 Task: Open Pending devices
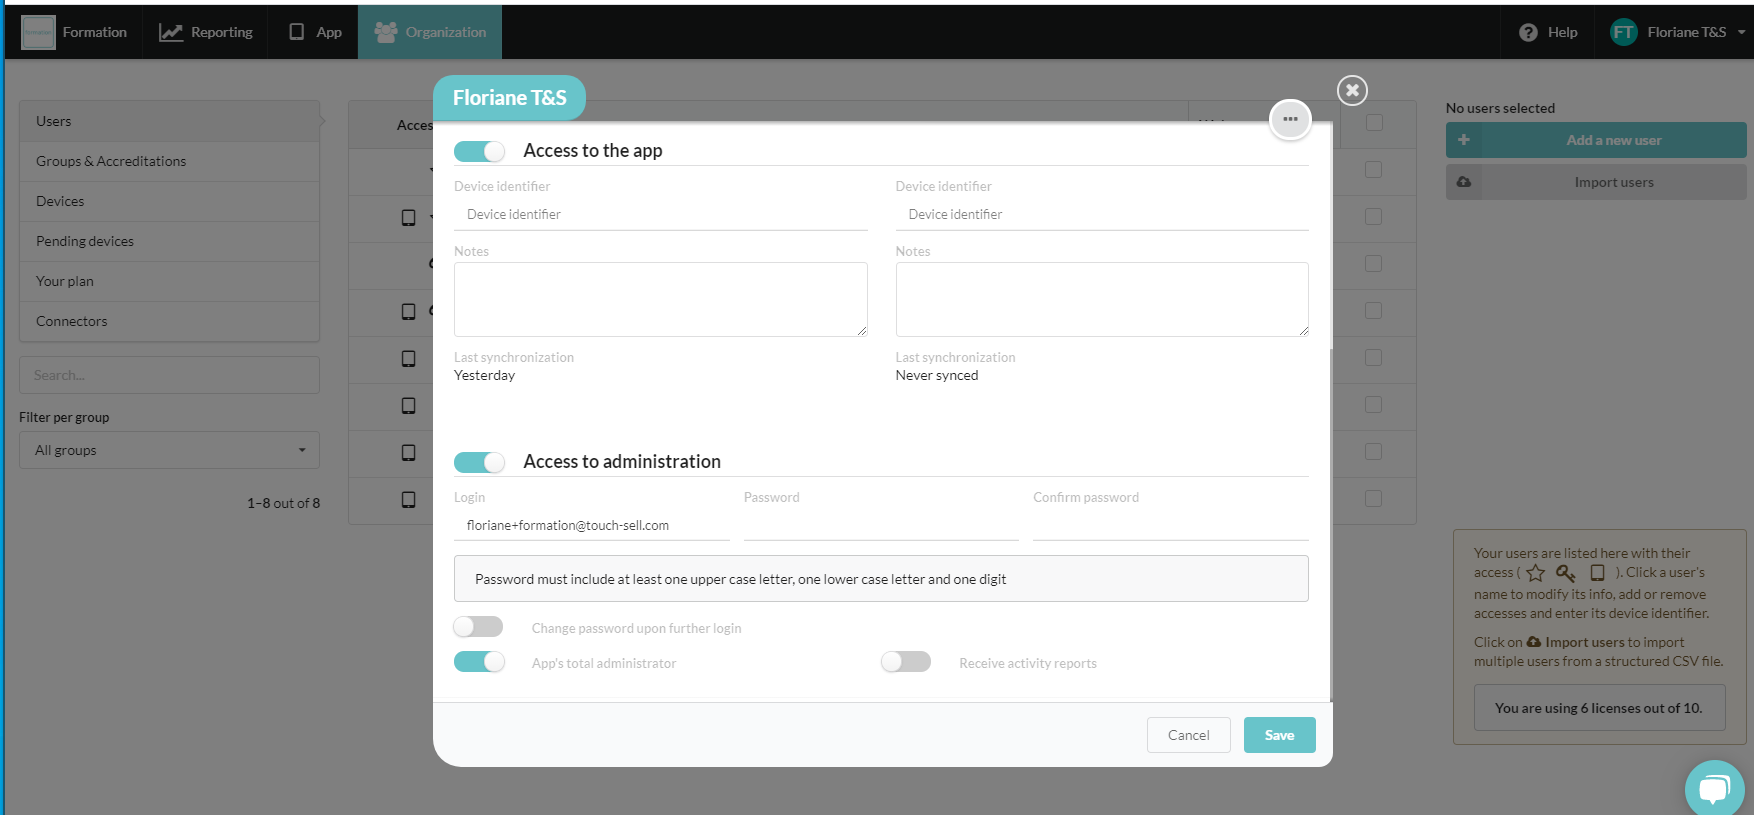click(170, 241)
